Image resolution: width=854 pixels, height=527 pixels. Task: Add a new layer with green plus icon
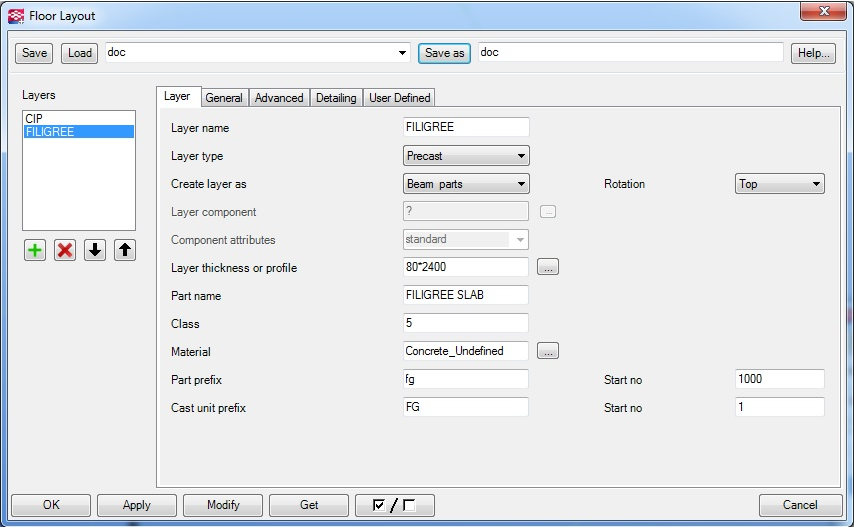pyautogui.click(x=35, y=250)
